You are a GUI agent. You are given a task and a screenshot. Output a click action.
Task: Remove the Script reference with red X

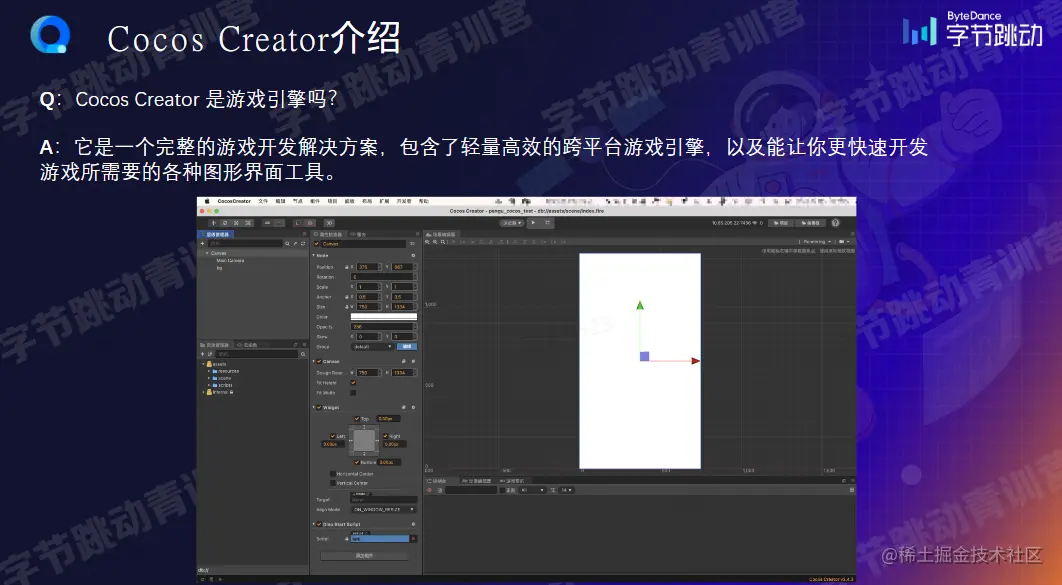[413, 539]
